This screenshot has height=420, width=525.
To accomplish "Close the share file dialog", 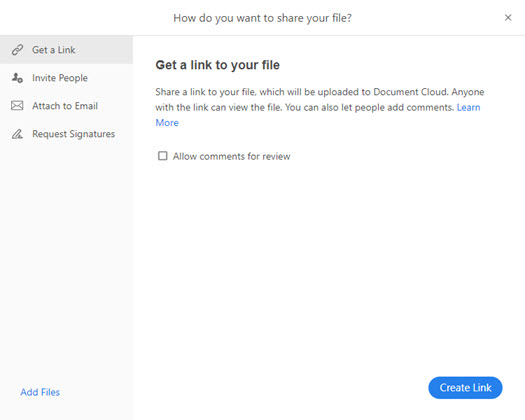I will [508, 18].
